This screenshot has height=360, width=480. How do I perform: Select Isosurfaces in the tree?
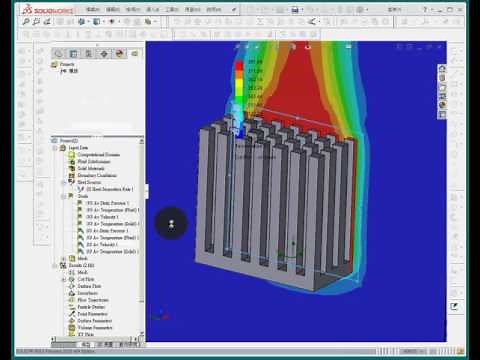(x=87, y=293)
